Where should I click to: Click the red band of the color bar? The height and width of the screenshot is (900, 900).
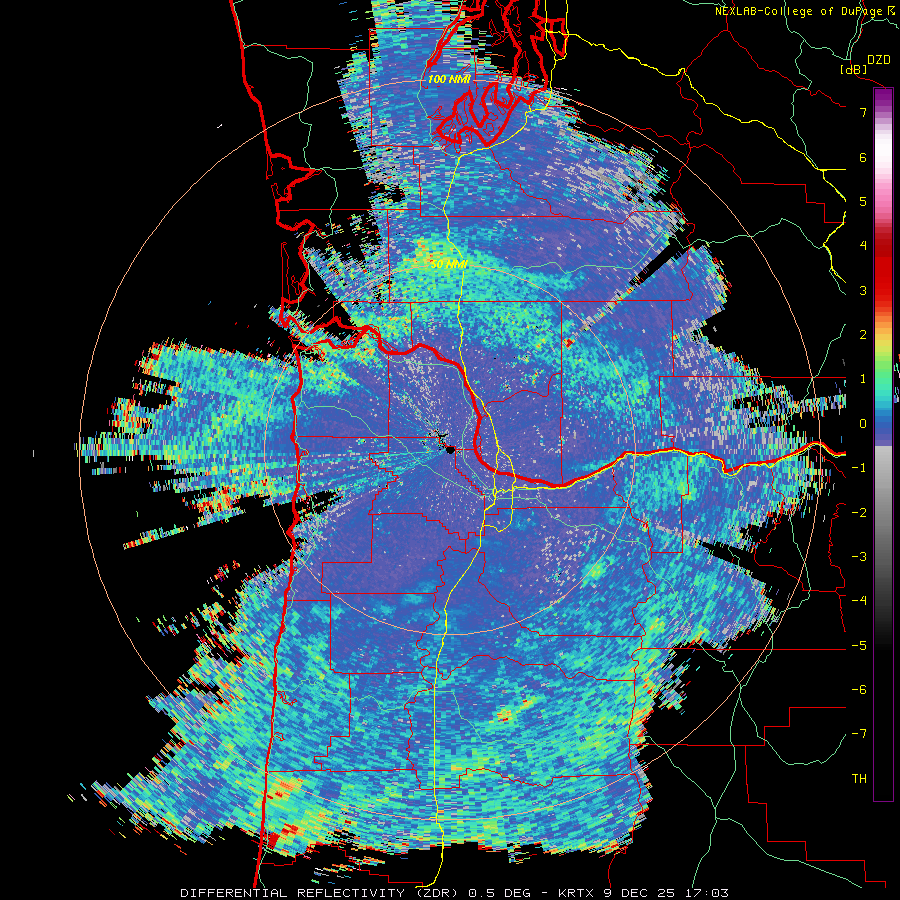pyautogui.click(x=883, y=267)
